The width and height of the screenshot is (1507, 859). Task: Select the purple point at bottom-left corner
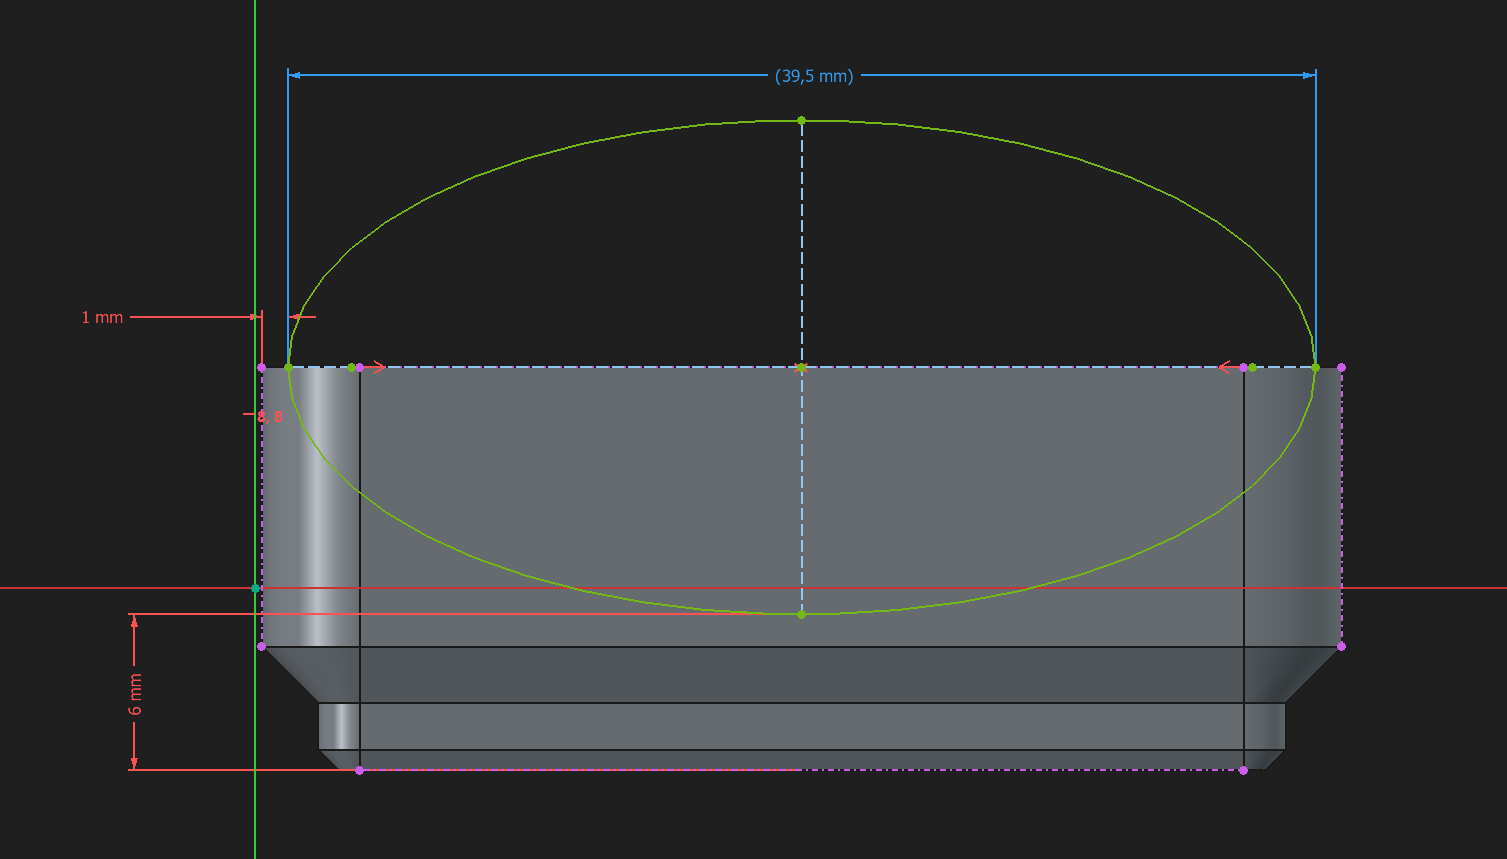[360, 770]
